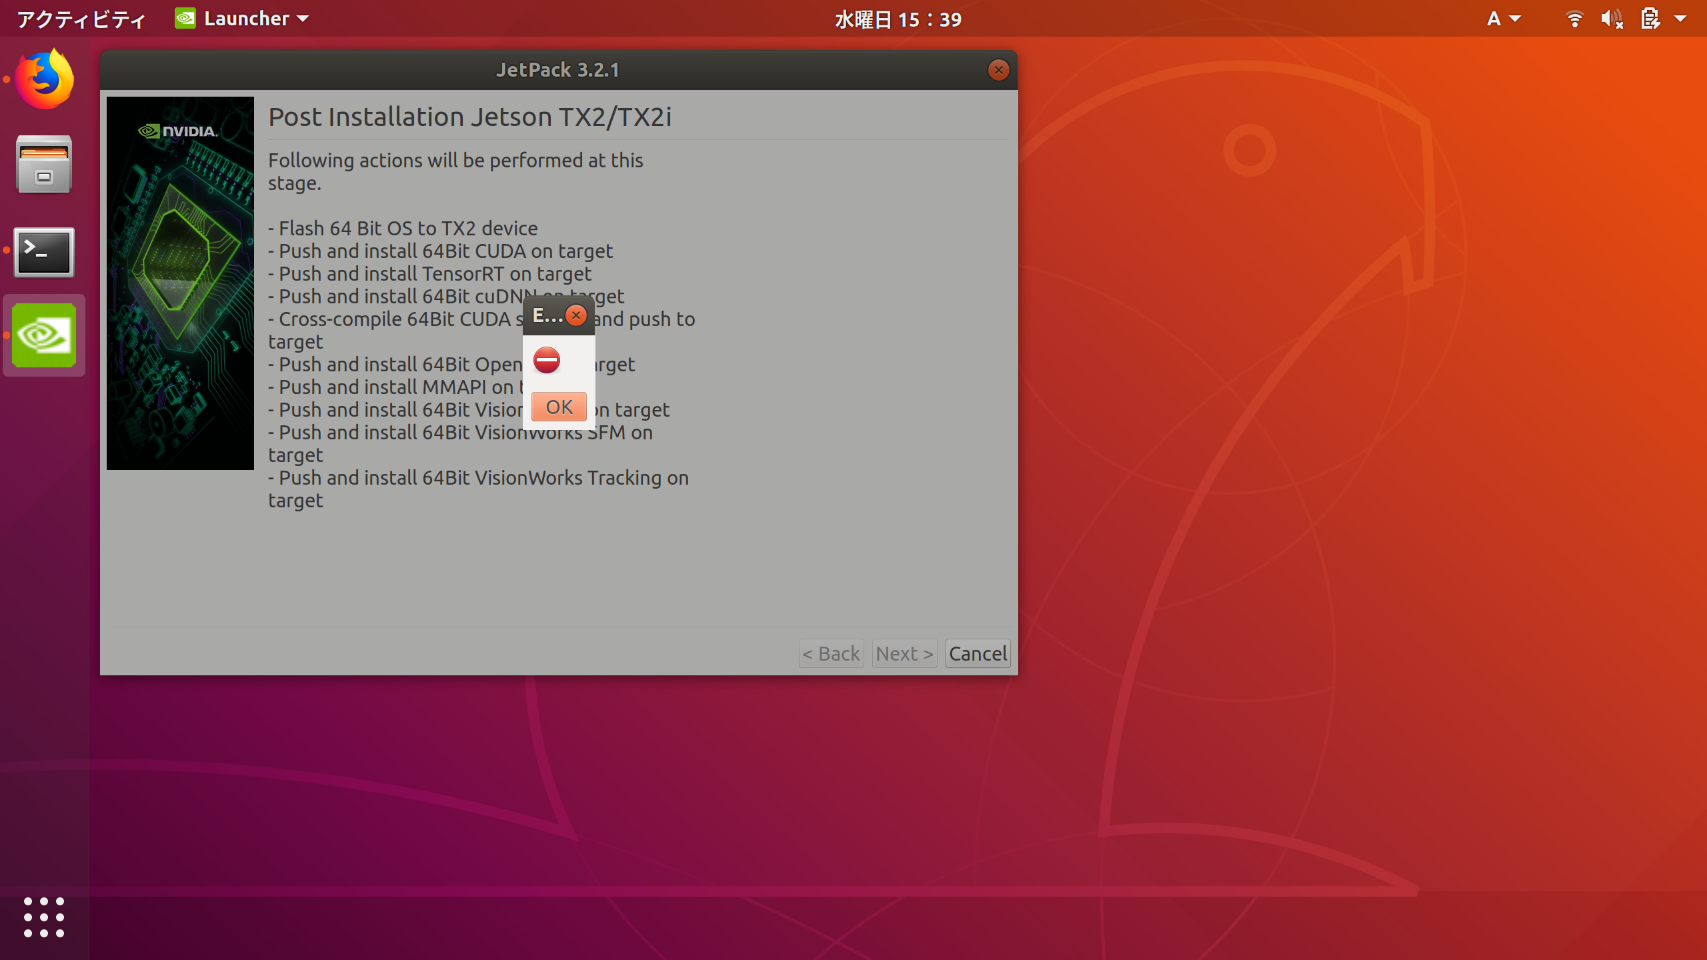Click the Cancel button in JetPack
Screen dimensions: 1707x960
pyautogui.click(x=978, y=654)
